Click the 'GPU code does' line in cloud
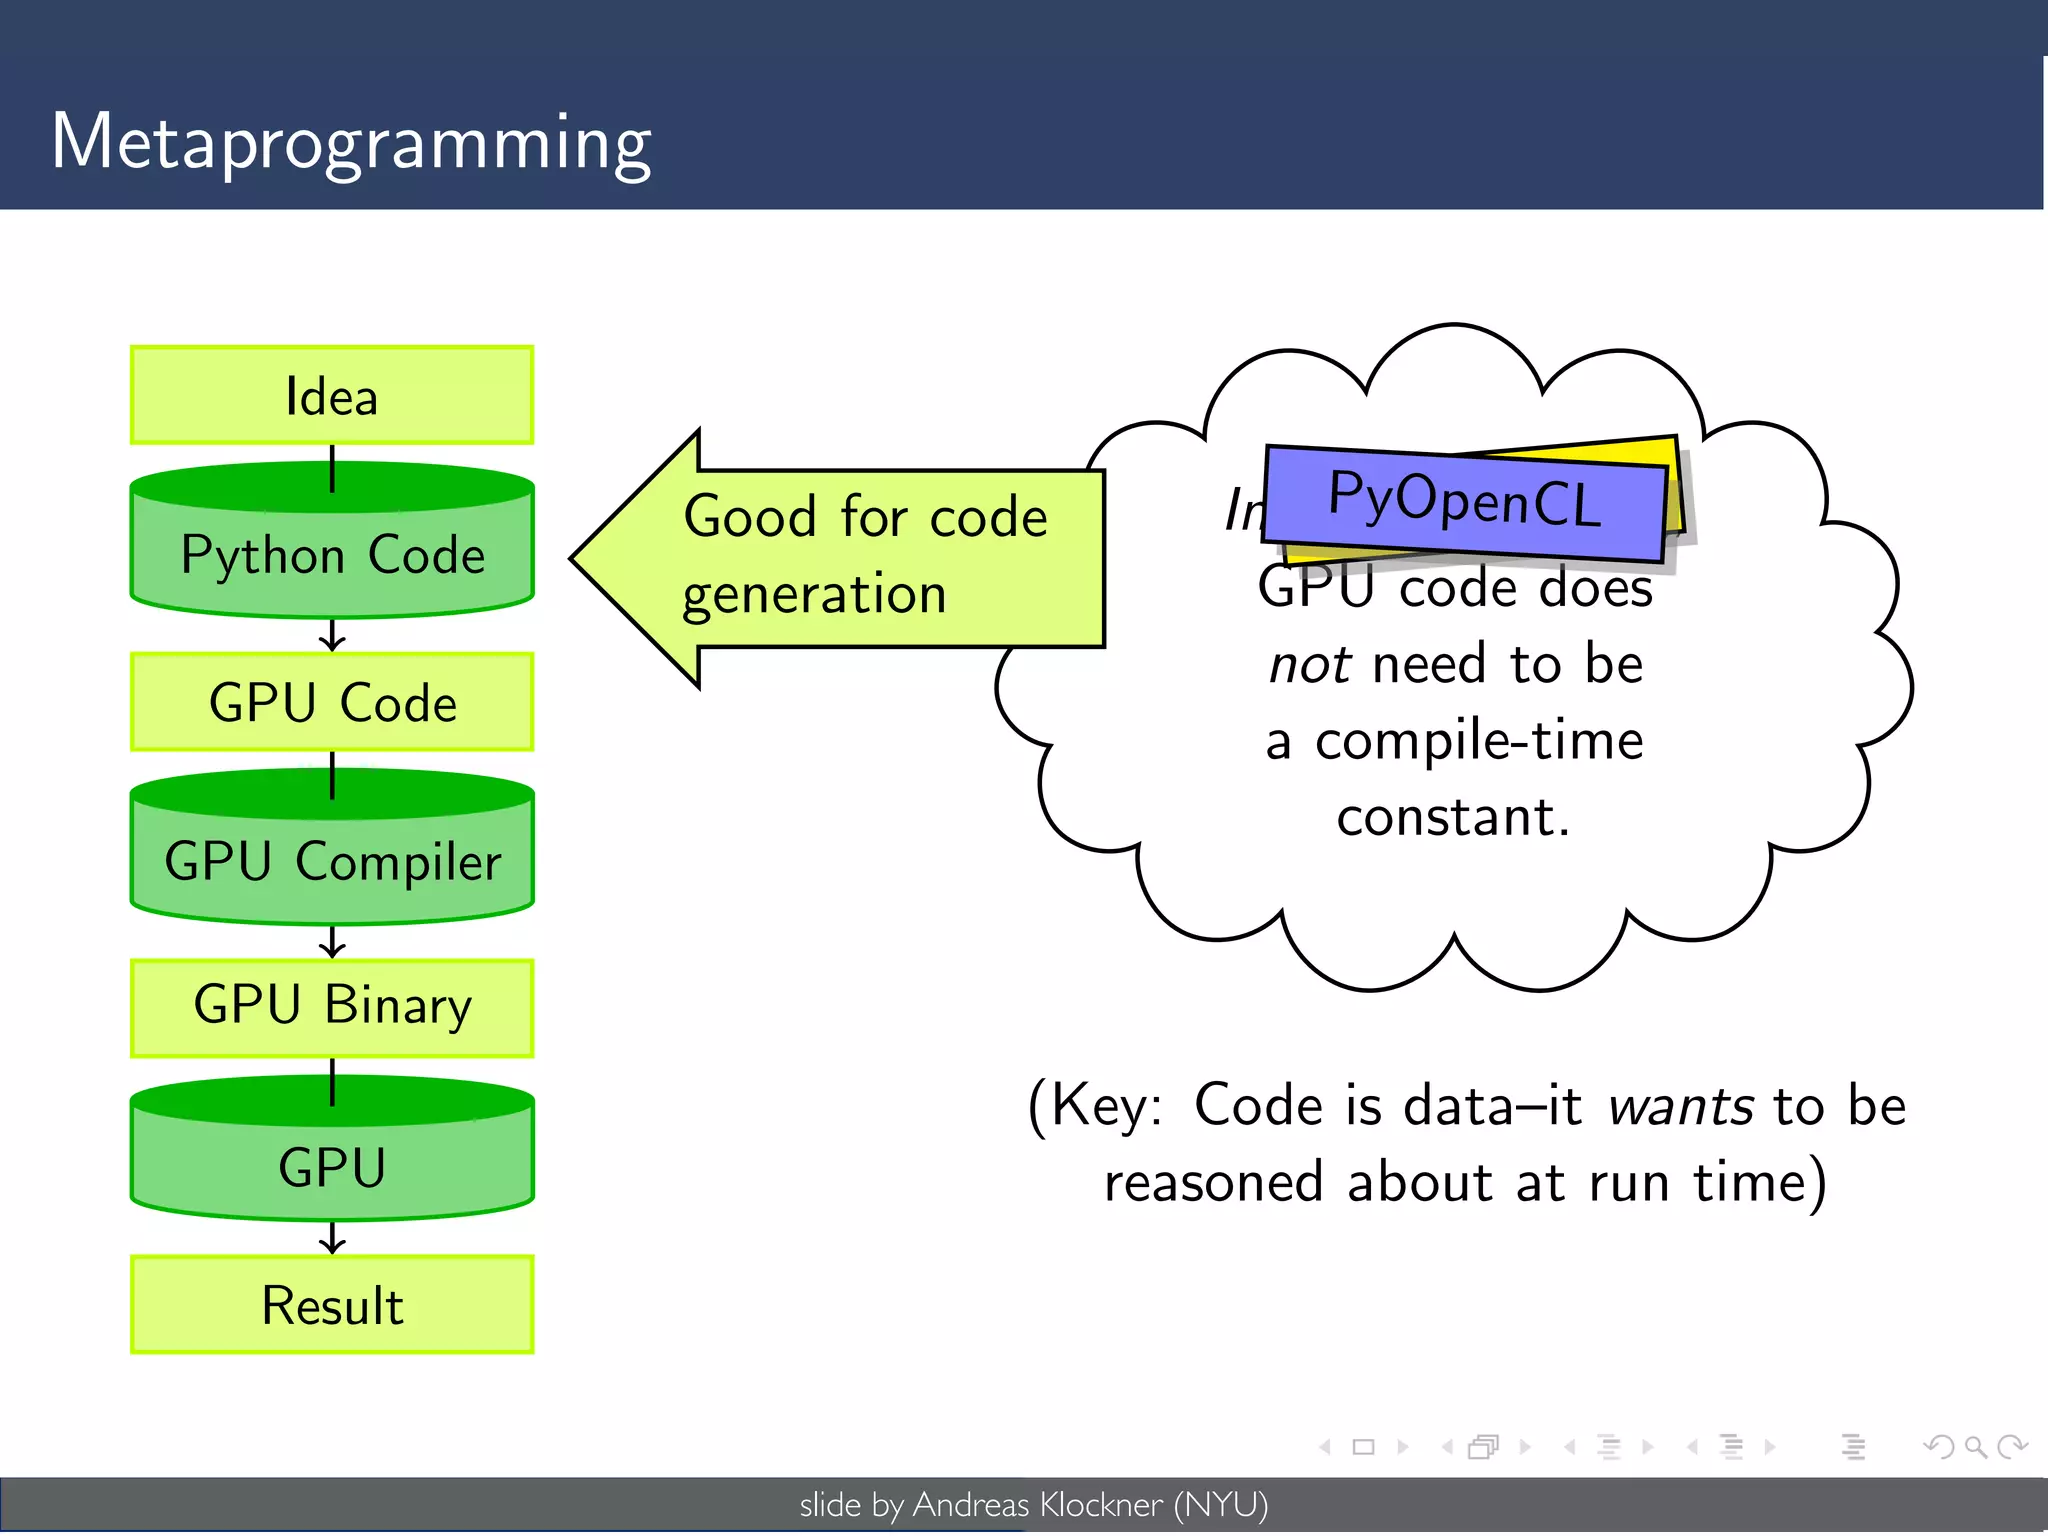Viewport: 2048px width, 1536px height. (x=1455, y=587)
